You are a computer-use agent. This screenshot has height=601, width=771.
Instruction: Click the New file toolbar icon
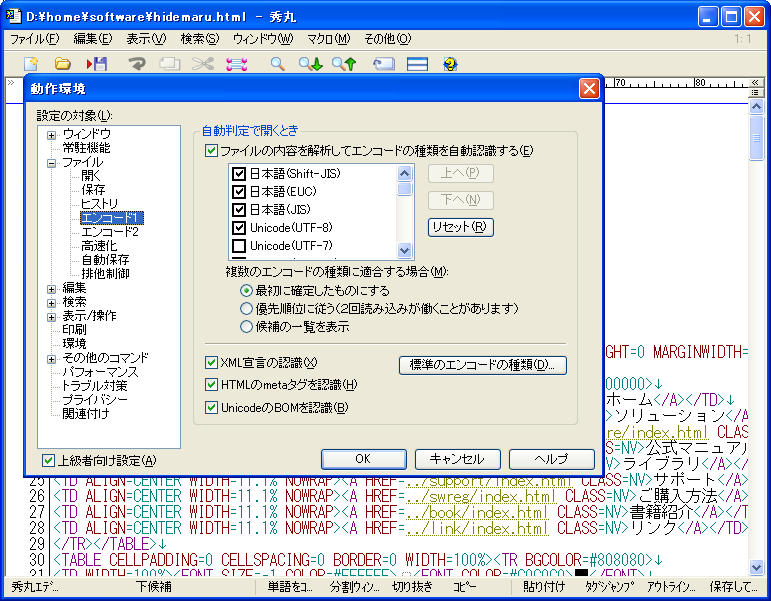pos(31,64)
